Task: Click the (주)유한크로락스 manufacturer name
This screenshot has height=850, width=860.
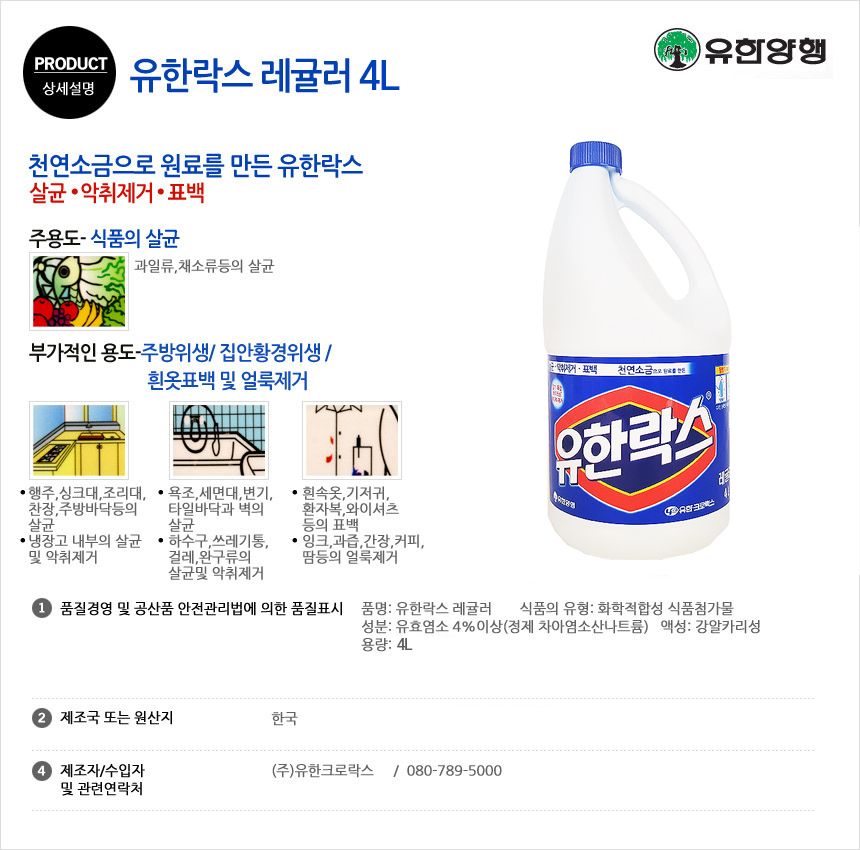Action: (322, 770)
